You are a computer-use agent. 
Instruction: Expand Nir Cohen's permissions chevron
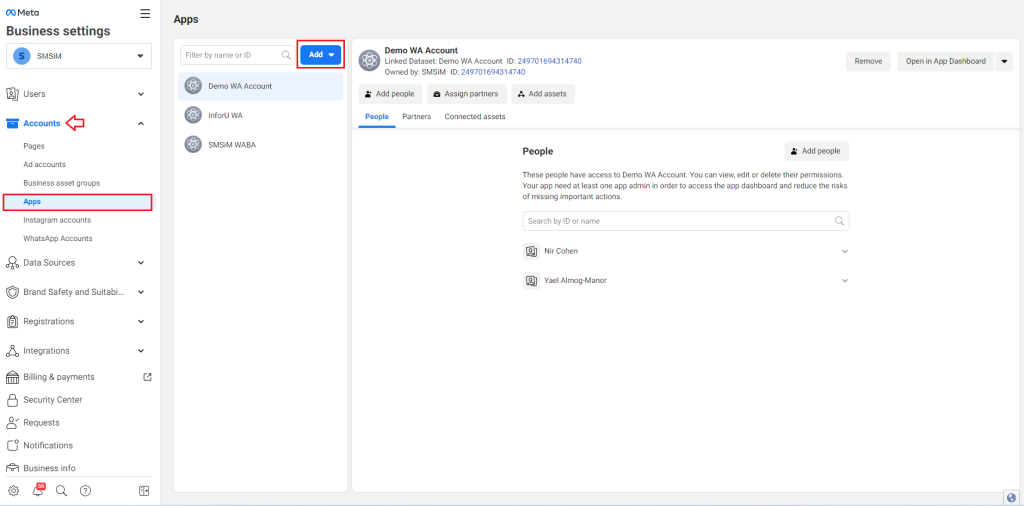(844, 251)
